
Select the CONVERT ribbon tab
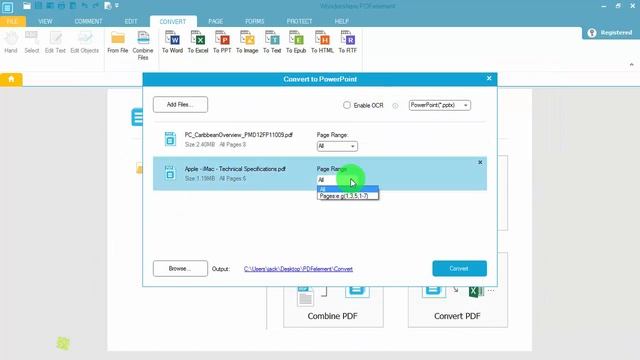173,21
